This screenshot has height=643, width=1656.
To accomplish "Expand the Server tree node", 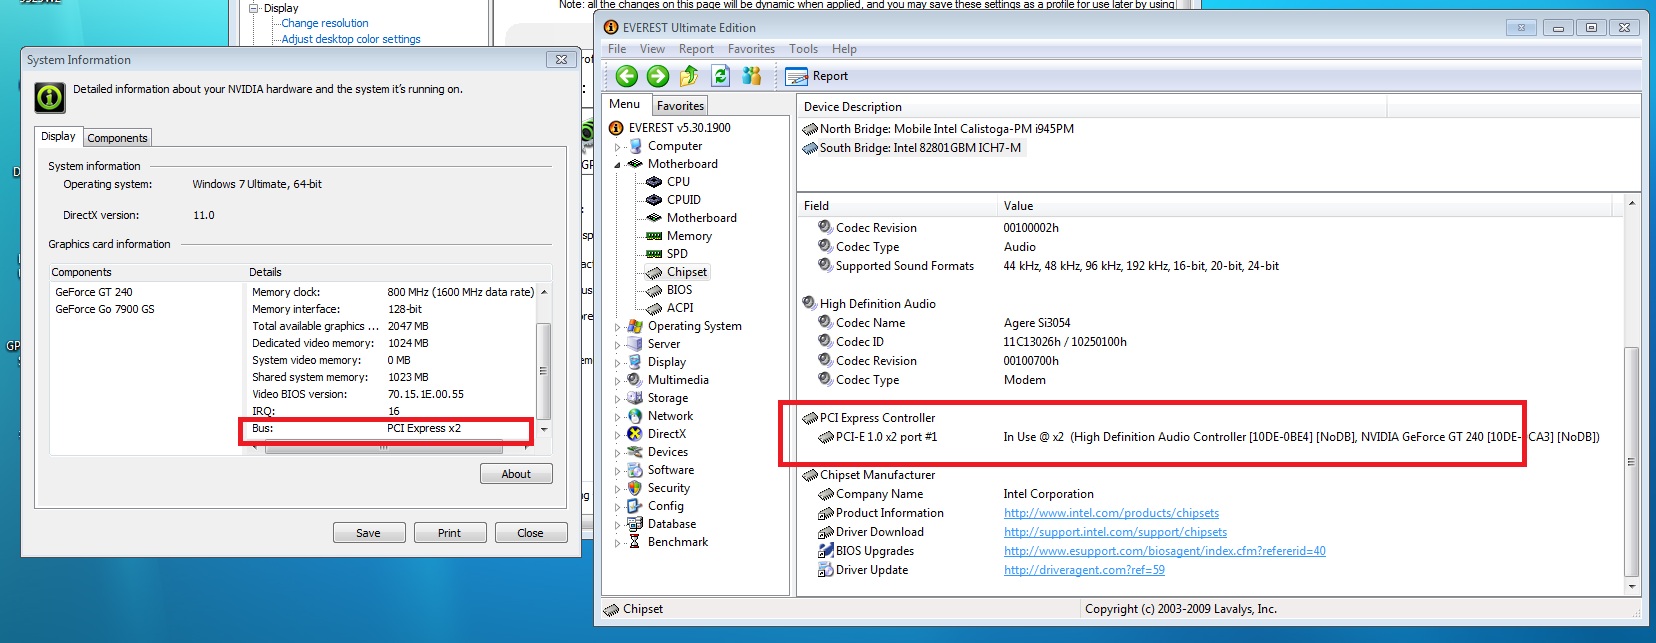I will pyautogui.click(x=617, y=345).
